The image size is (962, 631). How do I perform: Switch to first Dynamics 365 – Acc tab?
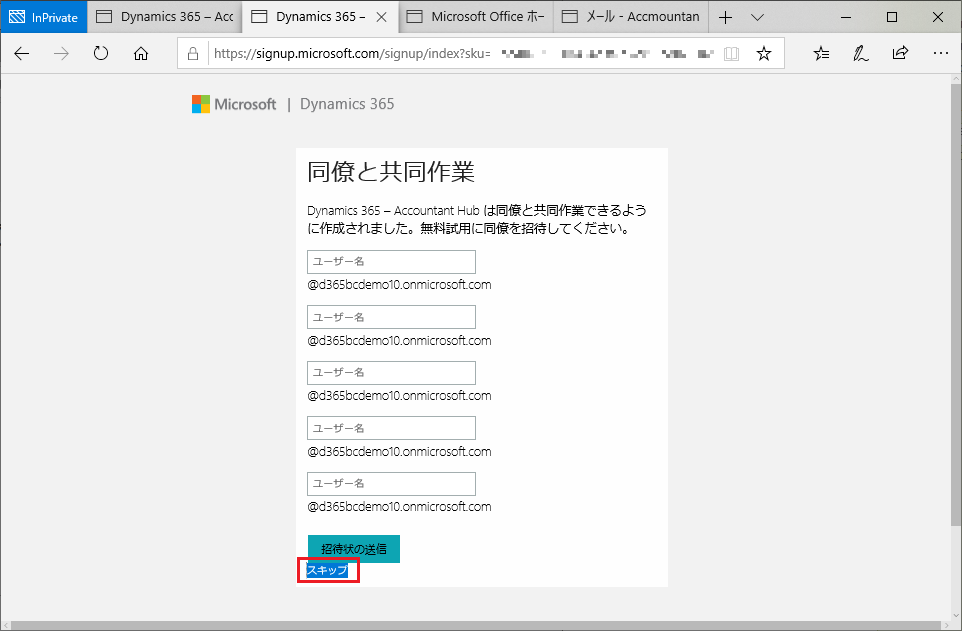click(x=164, y=17)
